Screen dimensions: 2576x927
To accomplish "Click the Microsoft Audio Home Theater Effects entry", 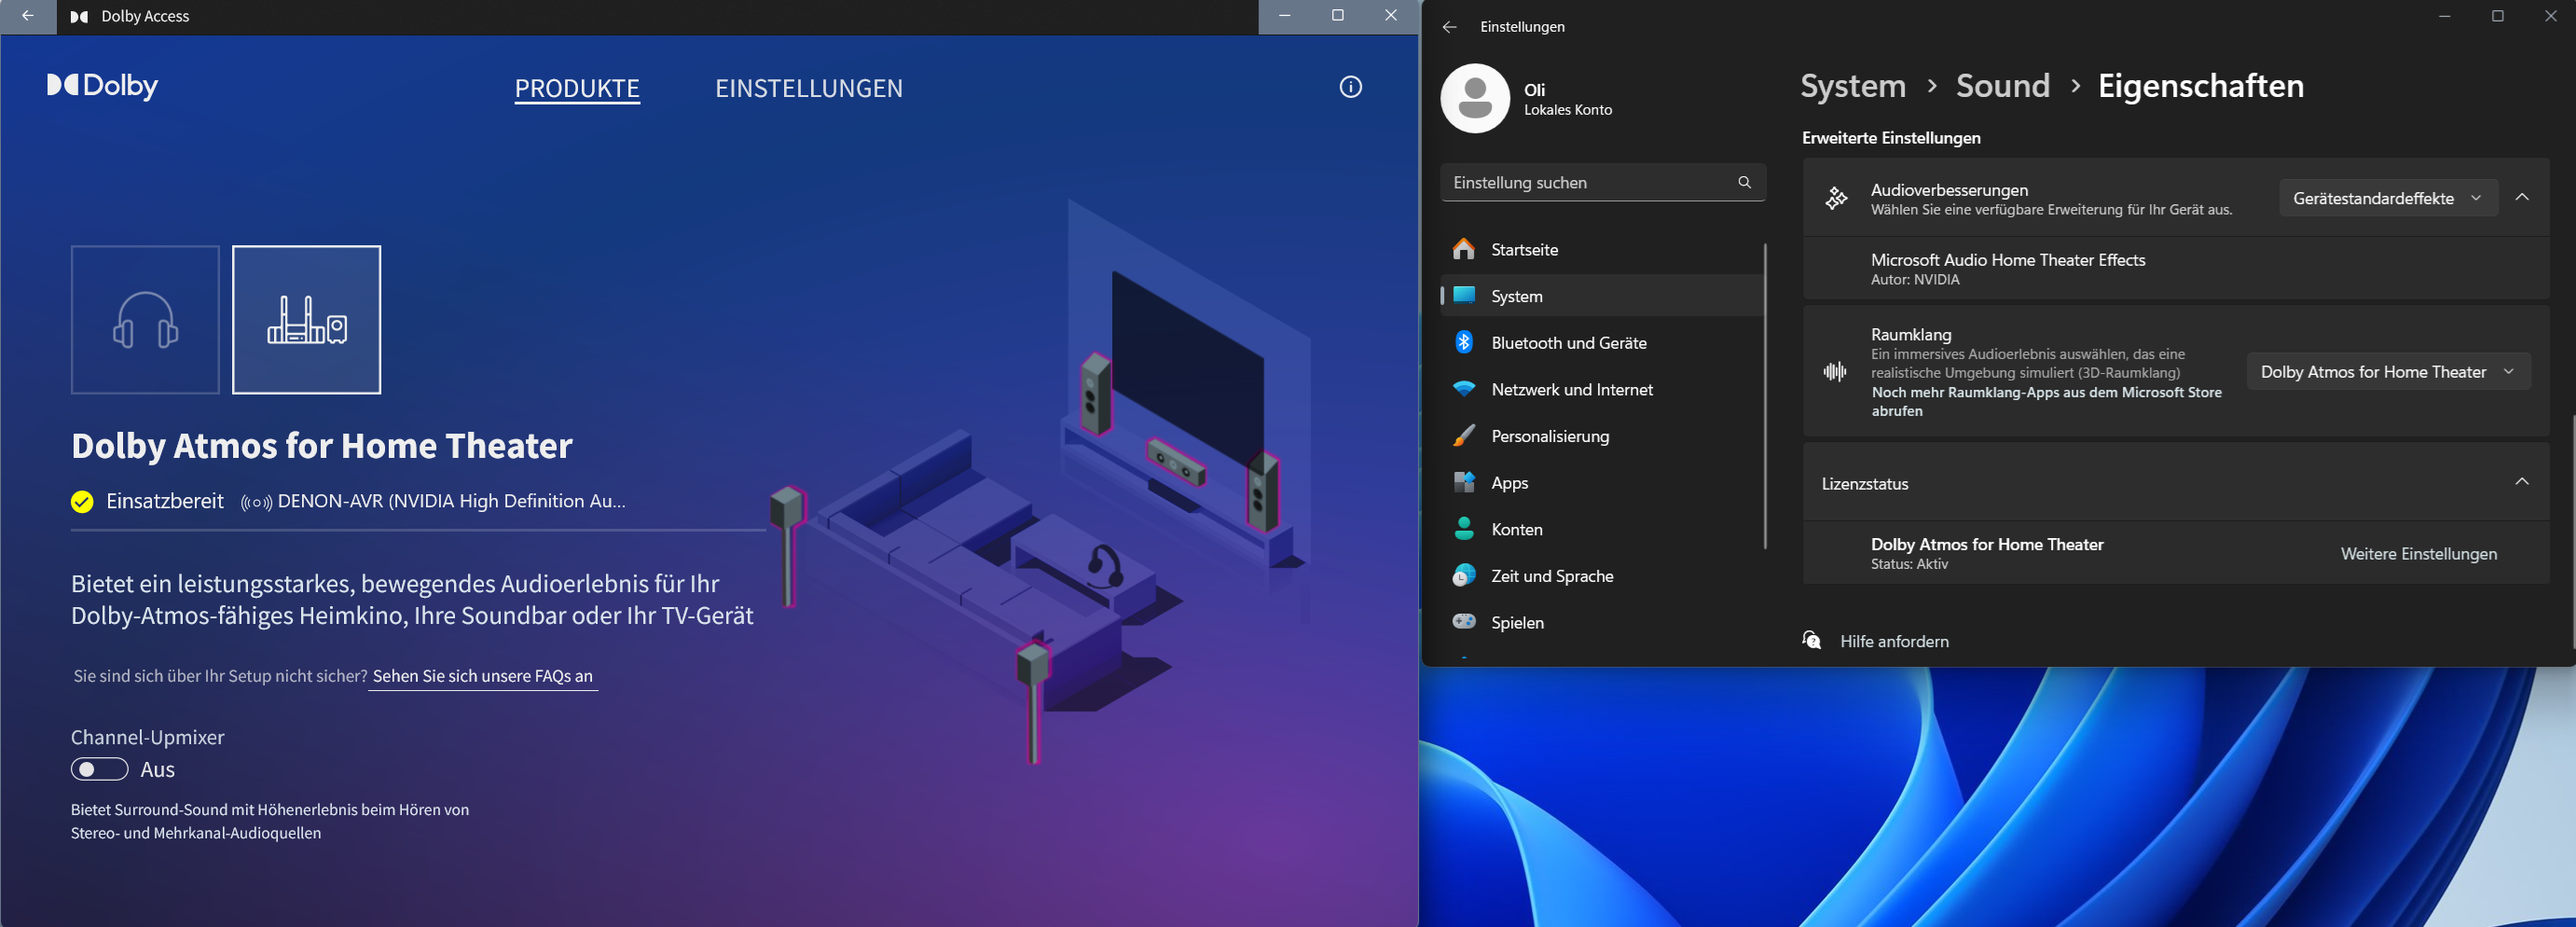I will tap(2175, 268).
